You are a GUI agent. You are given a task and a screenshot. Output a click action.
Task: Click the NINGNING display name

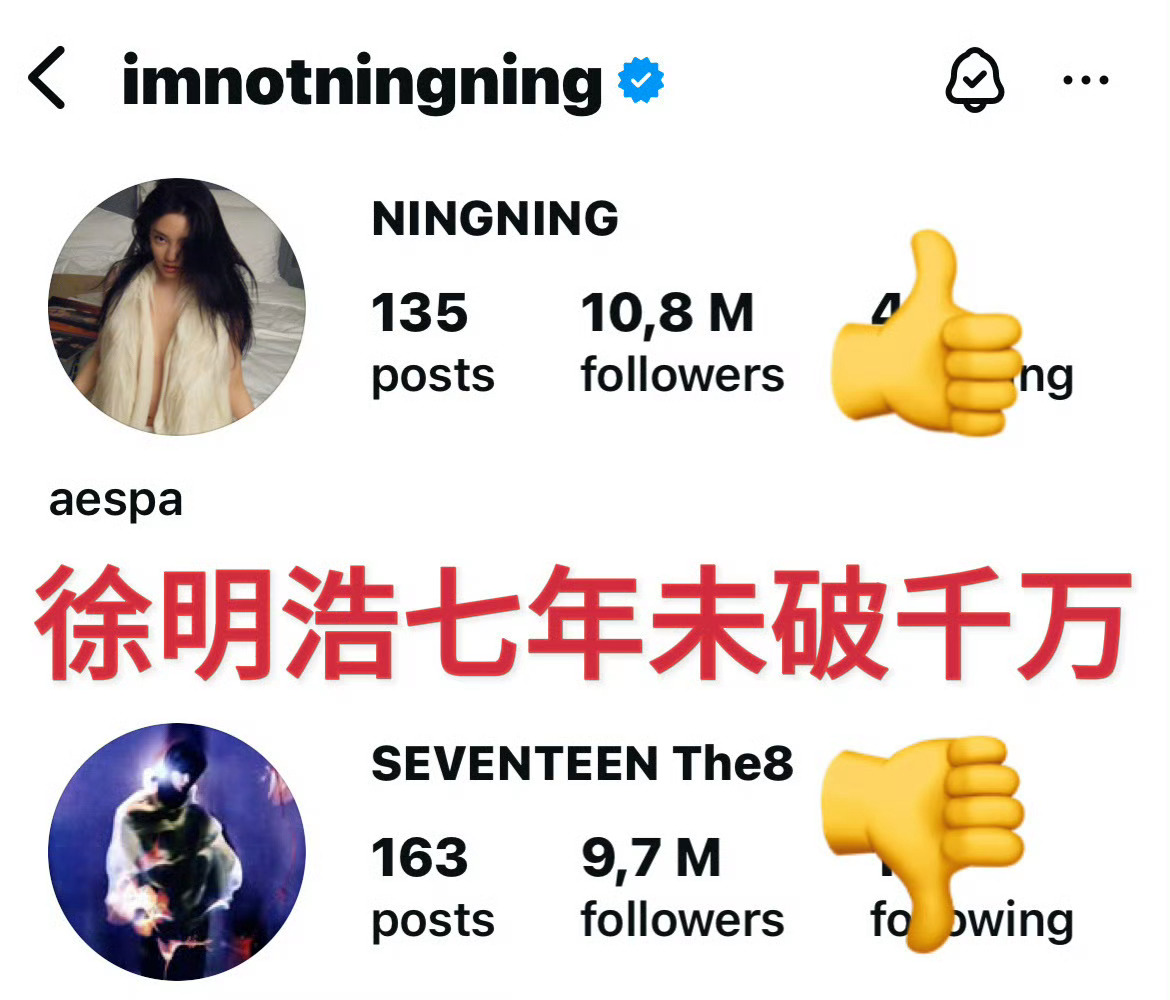[495, 219]
